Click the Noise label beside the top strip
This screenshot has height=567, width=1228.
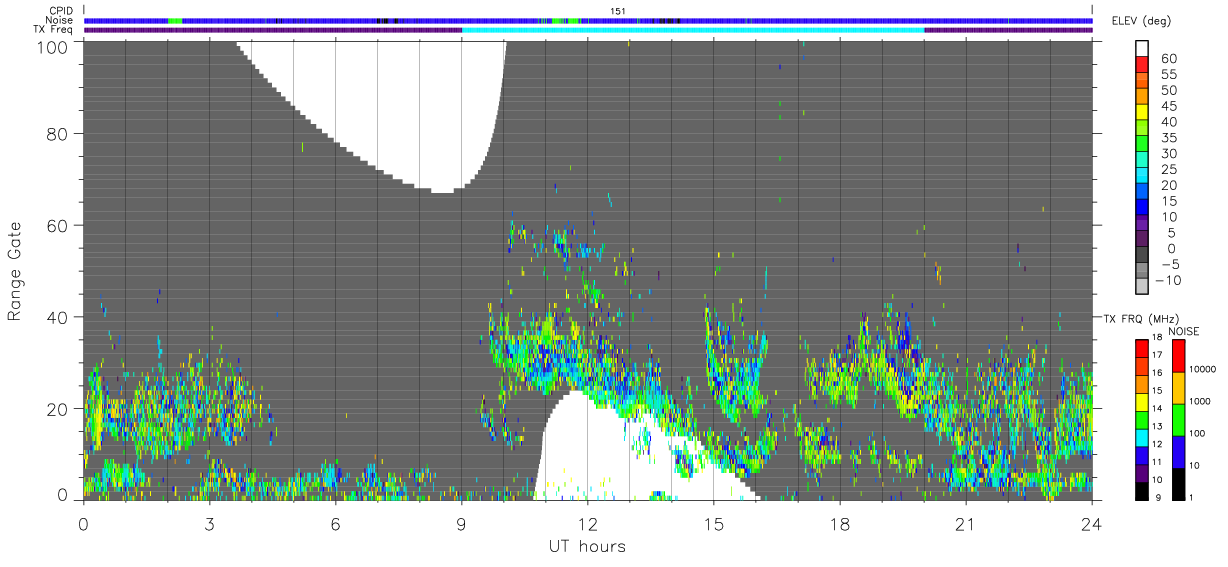[x=59, y=20]
